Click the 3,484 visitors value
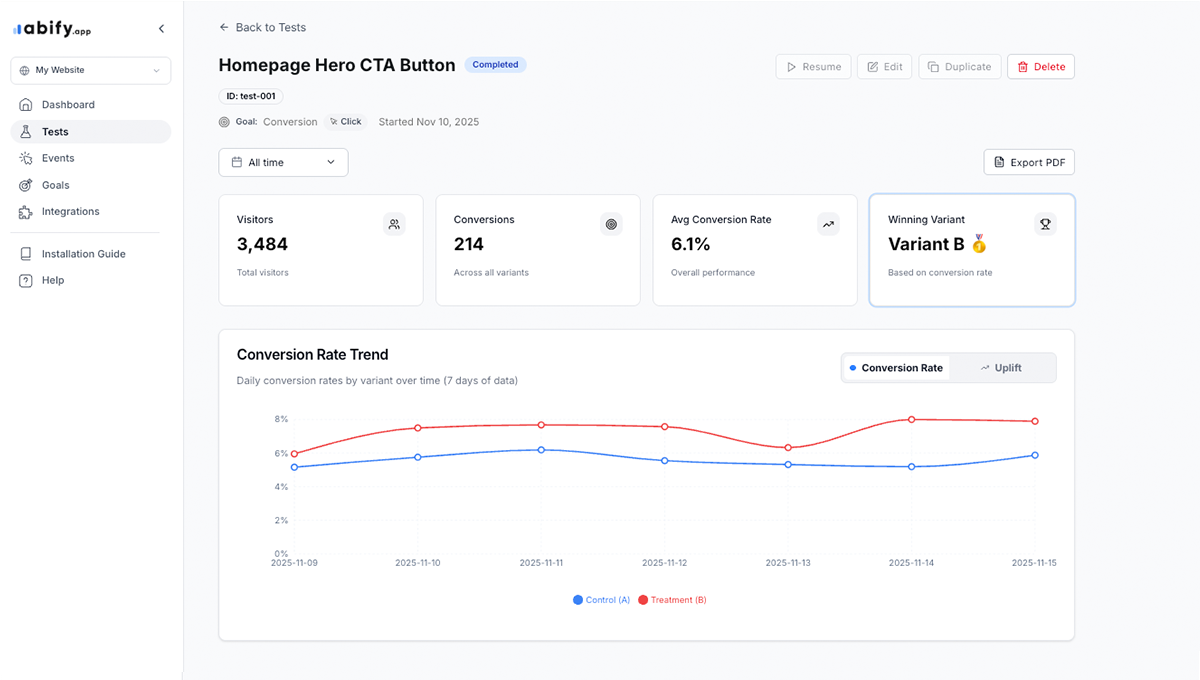This screenshot has width=1200, height=680. 262,244
